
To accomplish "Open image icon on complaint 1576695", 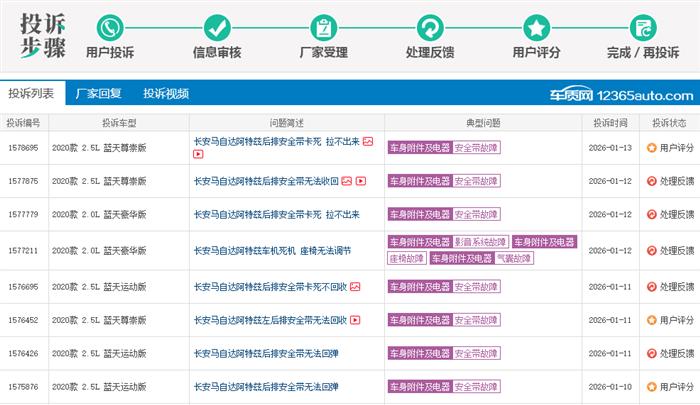I will (x=355, y=286).
